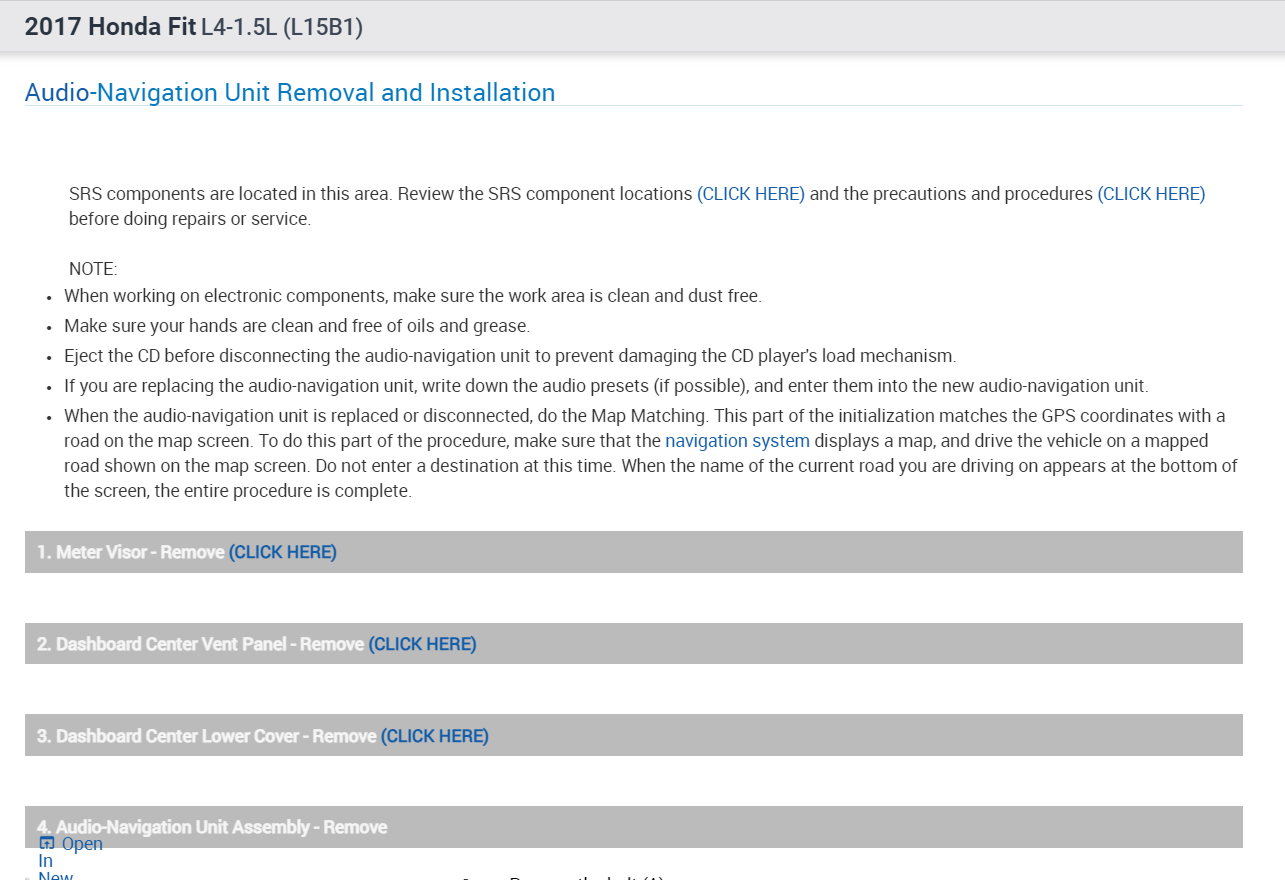Click the '2017 Honda Fit' vehicle title
1285x880 pixels.
[110, 27]
